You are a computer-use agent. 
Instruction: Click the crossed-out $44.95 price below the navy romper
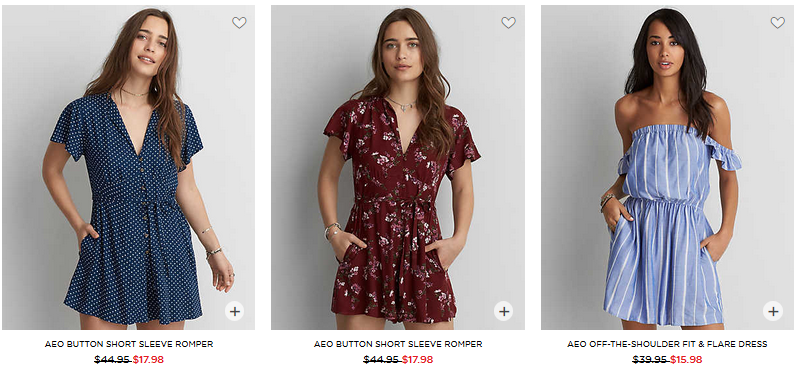[113, 360]
